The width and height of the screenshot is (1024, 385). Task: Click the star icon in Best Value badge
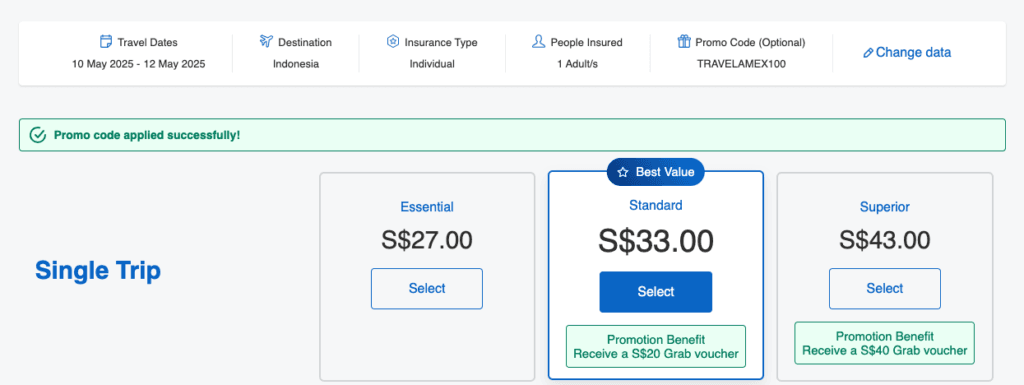pyautogui.click(x=623, y=172)
